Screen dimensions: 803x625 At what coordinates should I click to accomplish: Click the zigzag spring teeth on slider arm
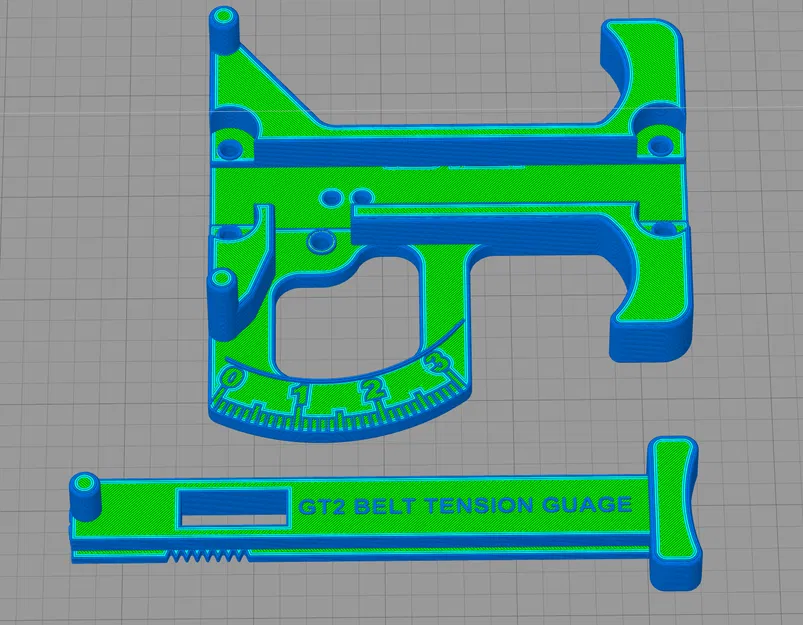207,555
